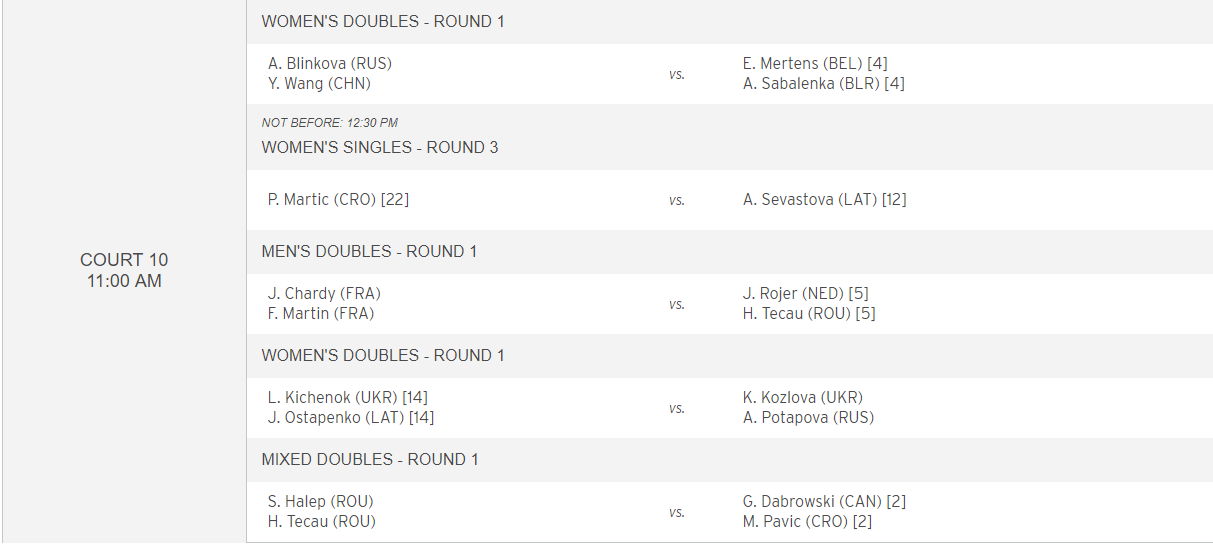Click J. Rojer (NED) [5]

pos(806,293)
